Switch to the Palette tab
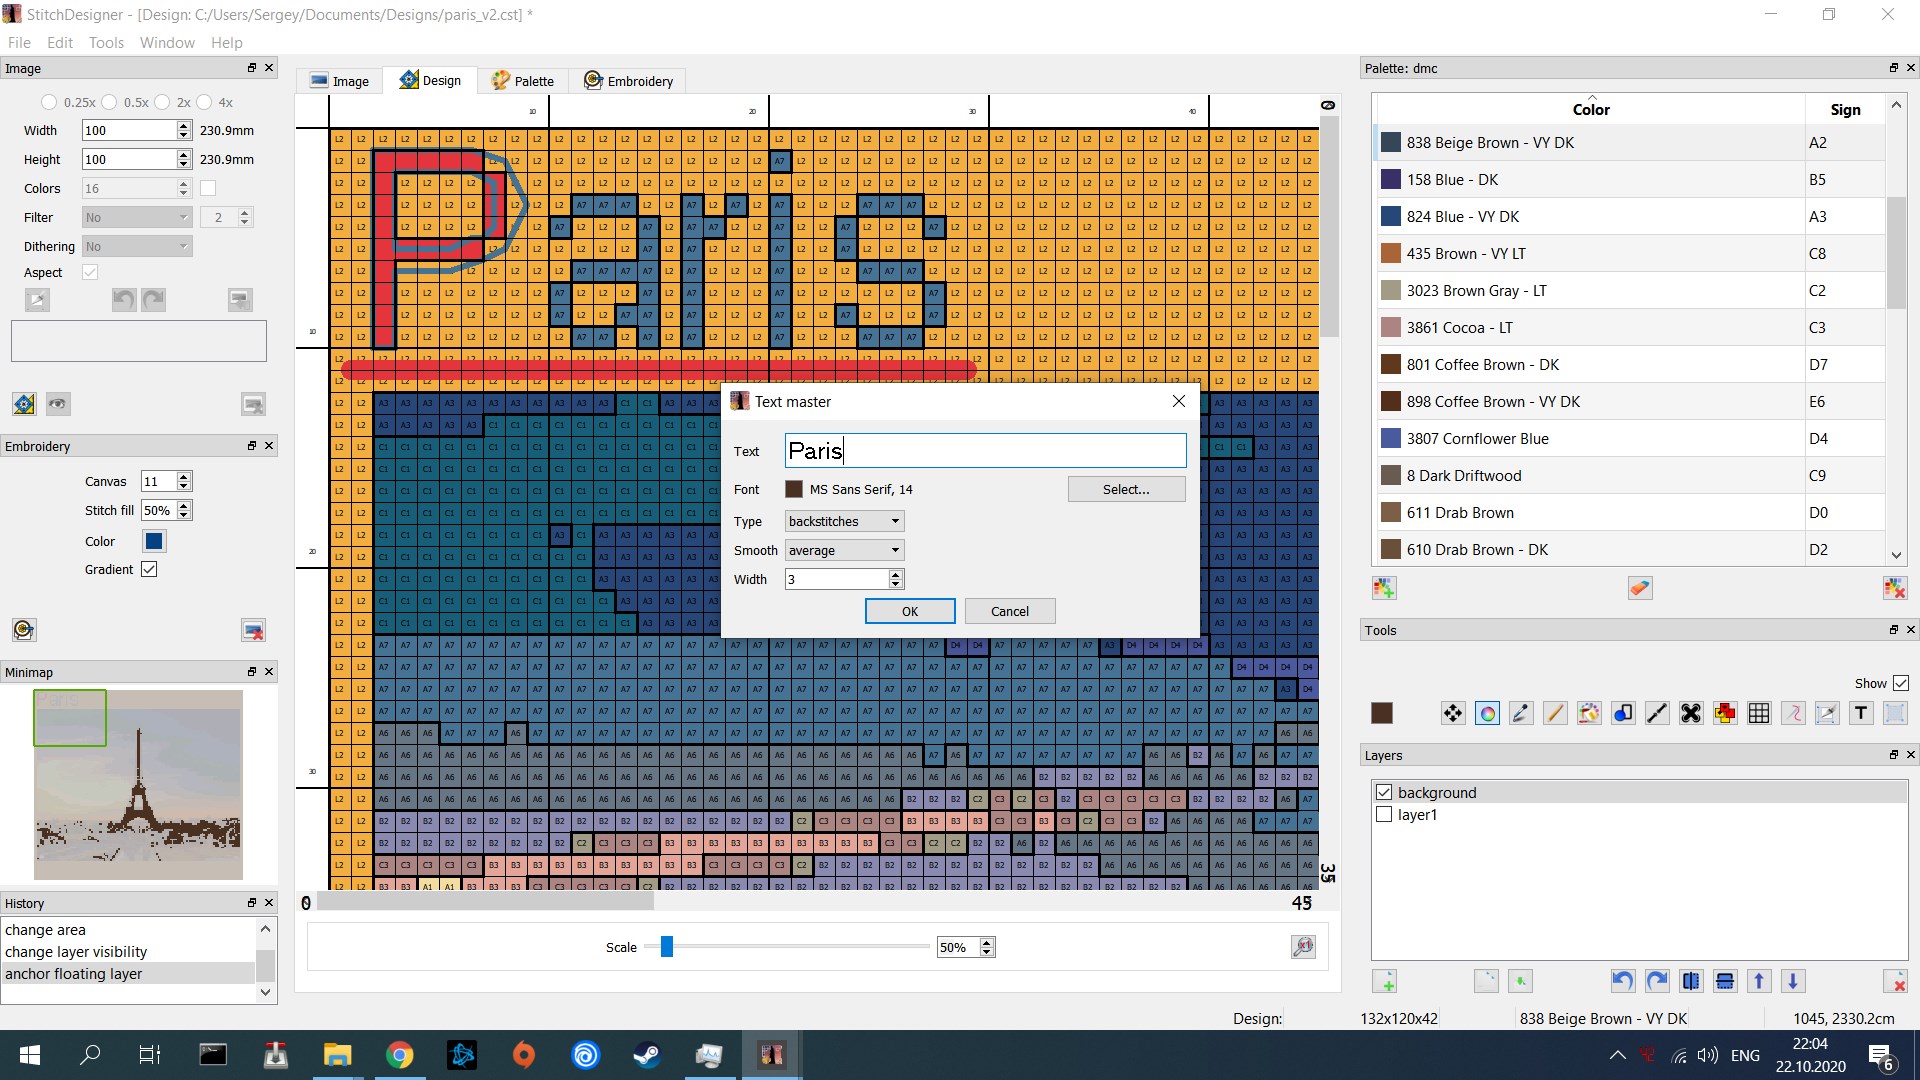1920x1080 pixels. click(x=523, y=80)
